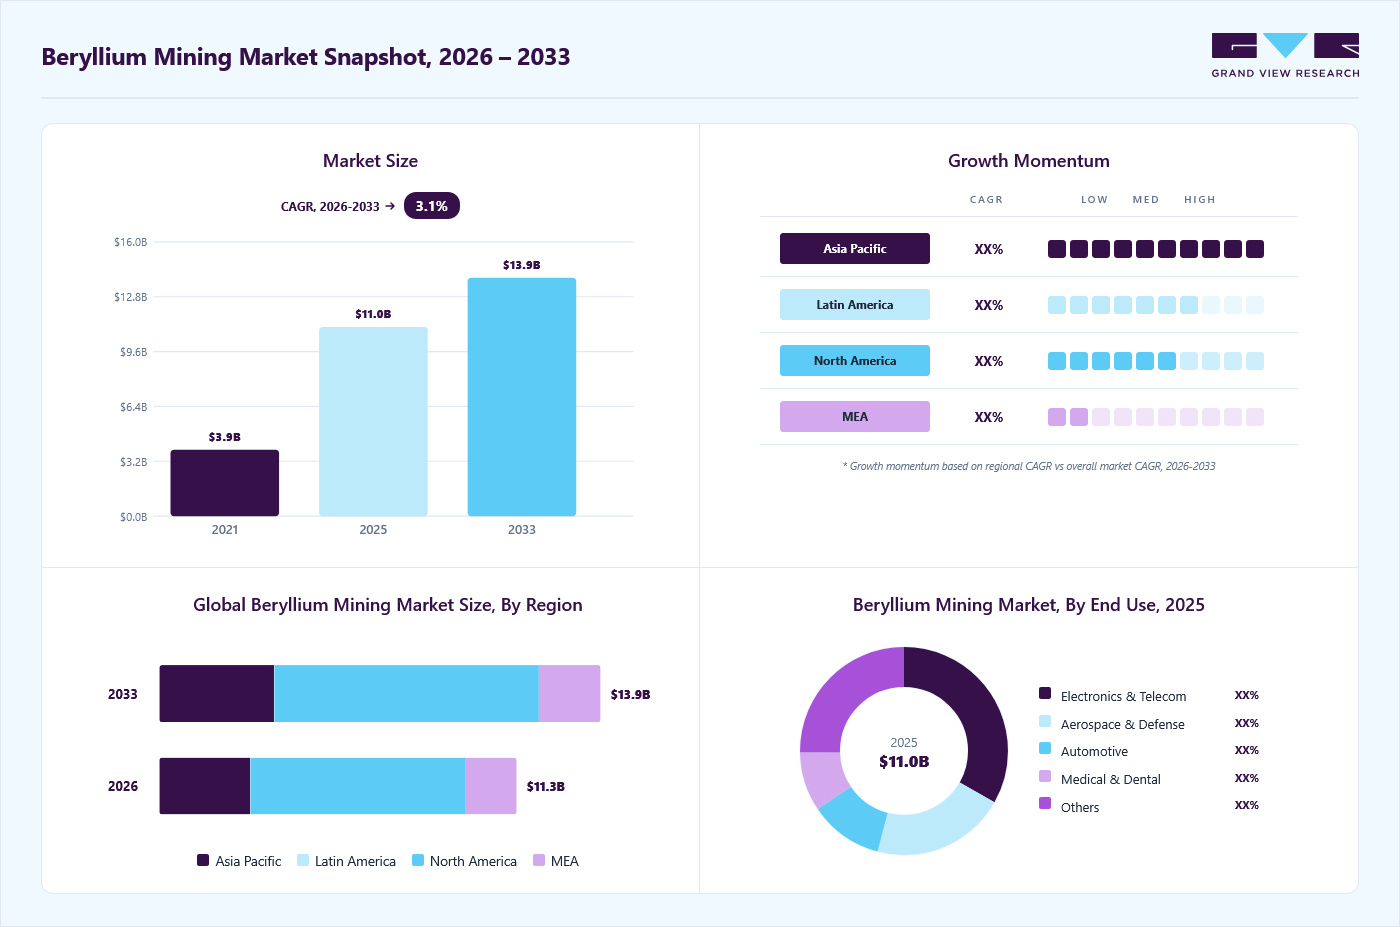Click the growth momentum footnote text

click(1029, 466)
